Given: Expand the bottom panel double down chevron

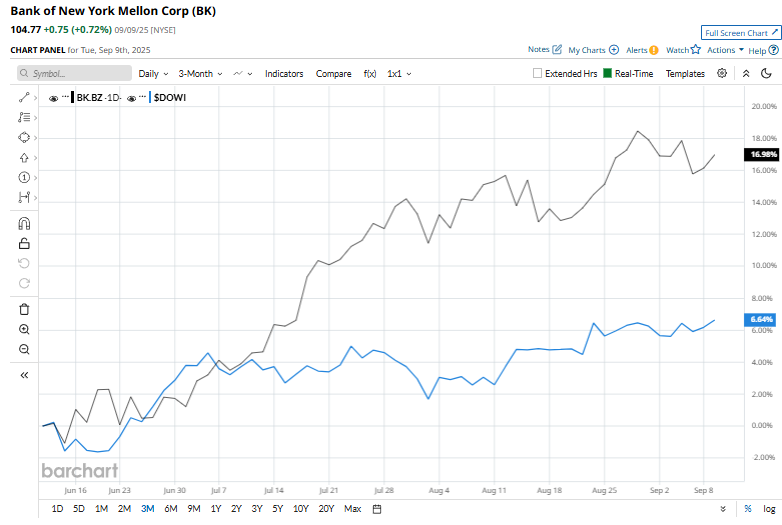Looking at the screenshot, I should (x=723, y=509).
